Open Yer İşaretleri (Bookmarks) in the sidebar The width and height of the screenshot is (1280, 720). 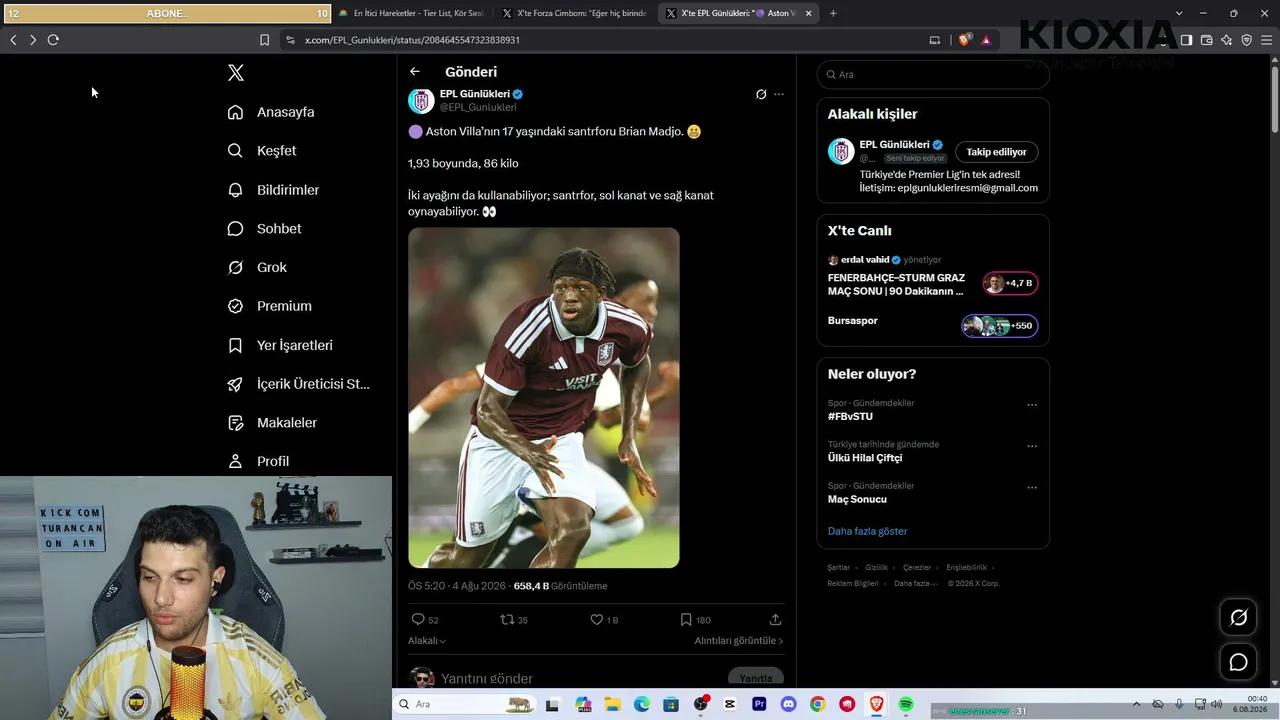click(280, 345)
